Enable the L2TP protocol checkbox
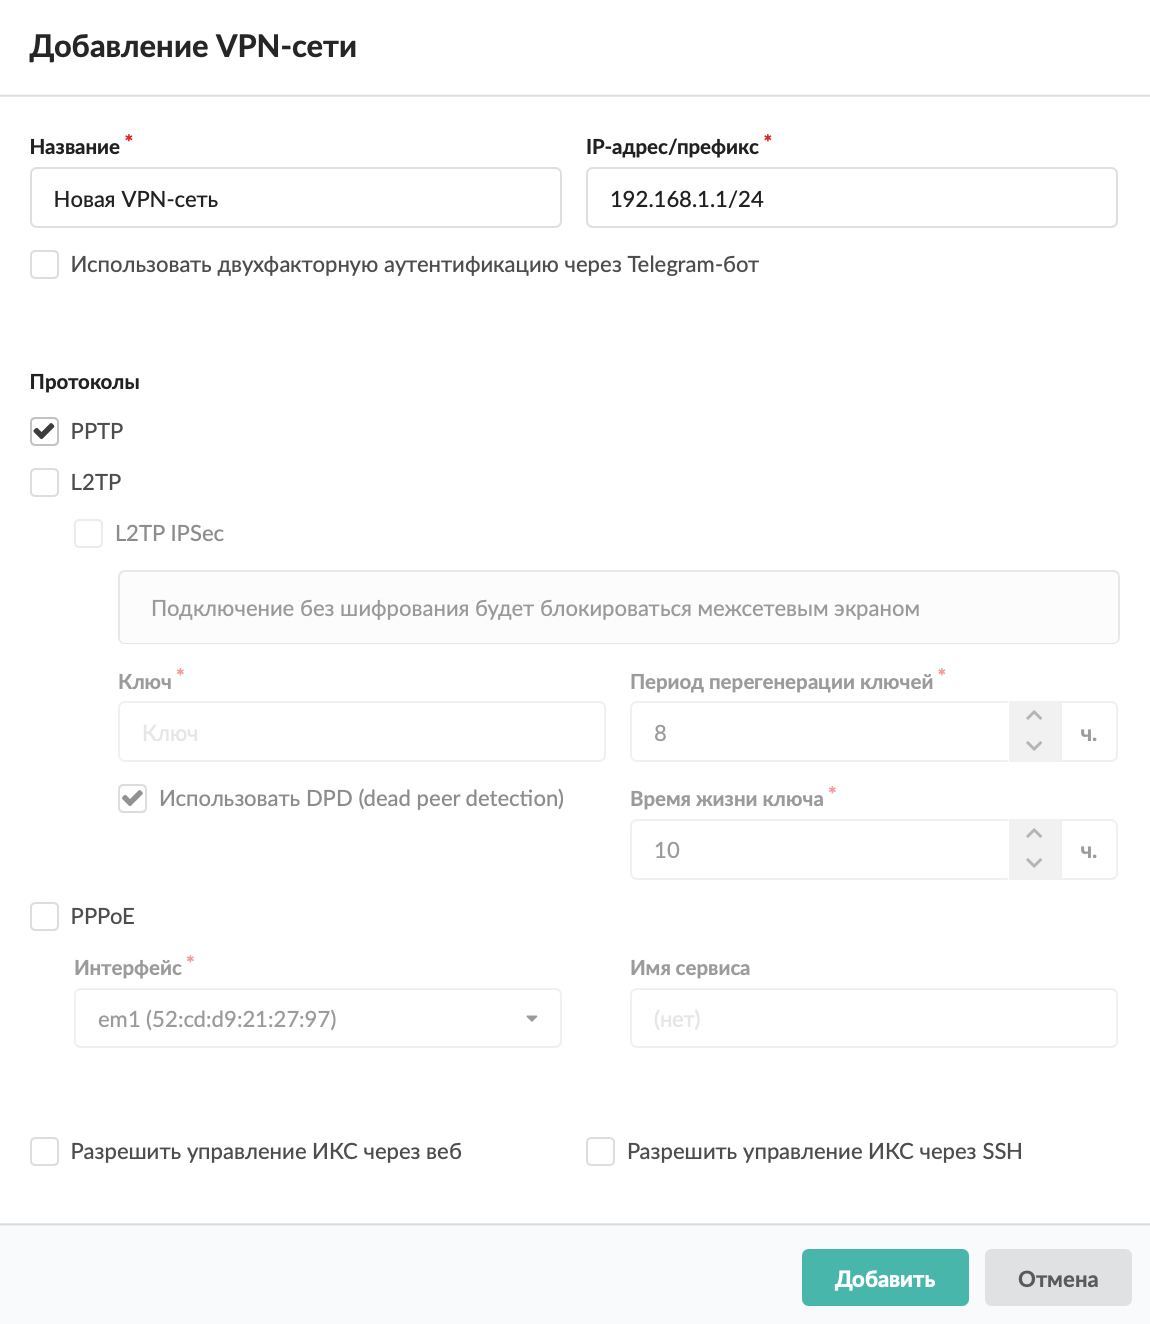This screenshot has width=1150, height=1324. tap(45, 482)
